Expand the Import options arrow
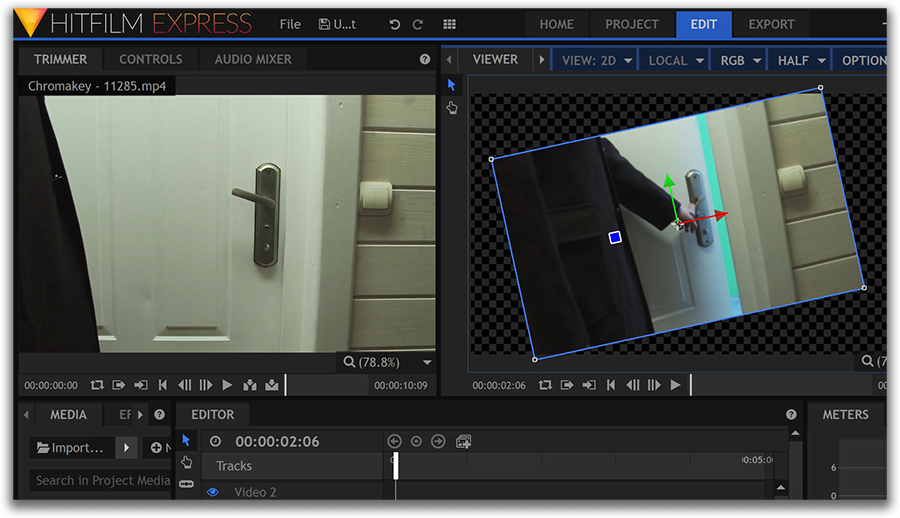The image size is (900, 518). coord(126,447)
